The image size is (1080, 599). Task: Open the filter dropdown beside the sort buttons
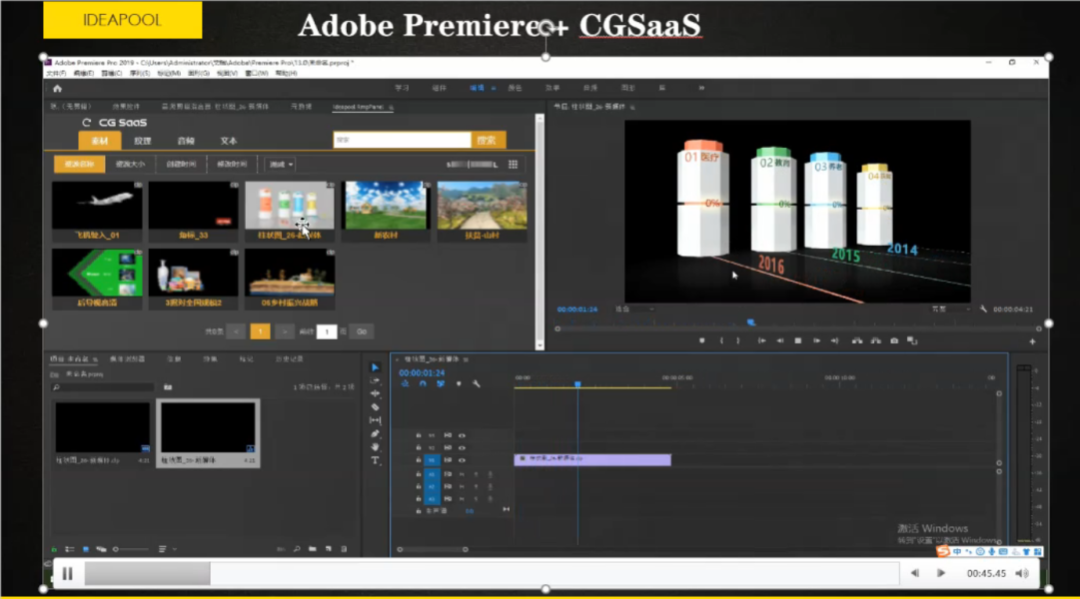click(x=281, y=165)
